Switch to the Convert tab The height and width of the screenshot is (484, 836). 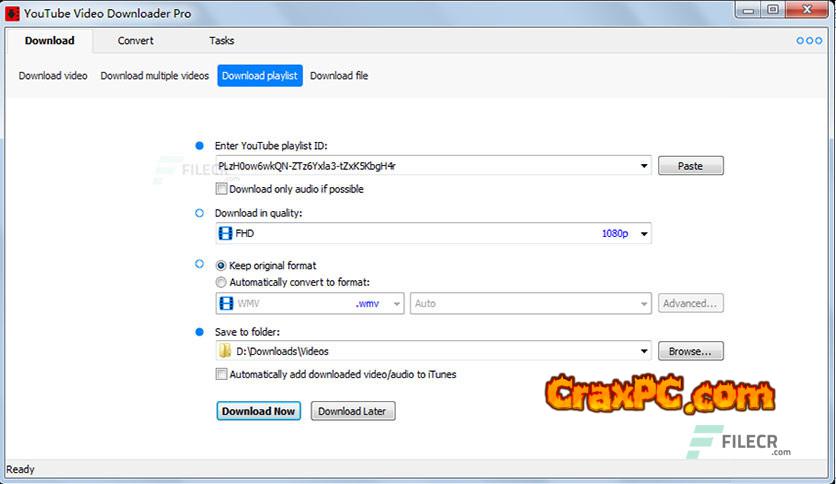135,41
